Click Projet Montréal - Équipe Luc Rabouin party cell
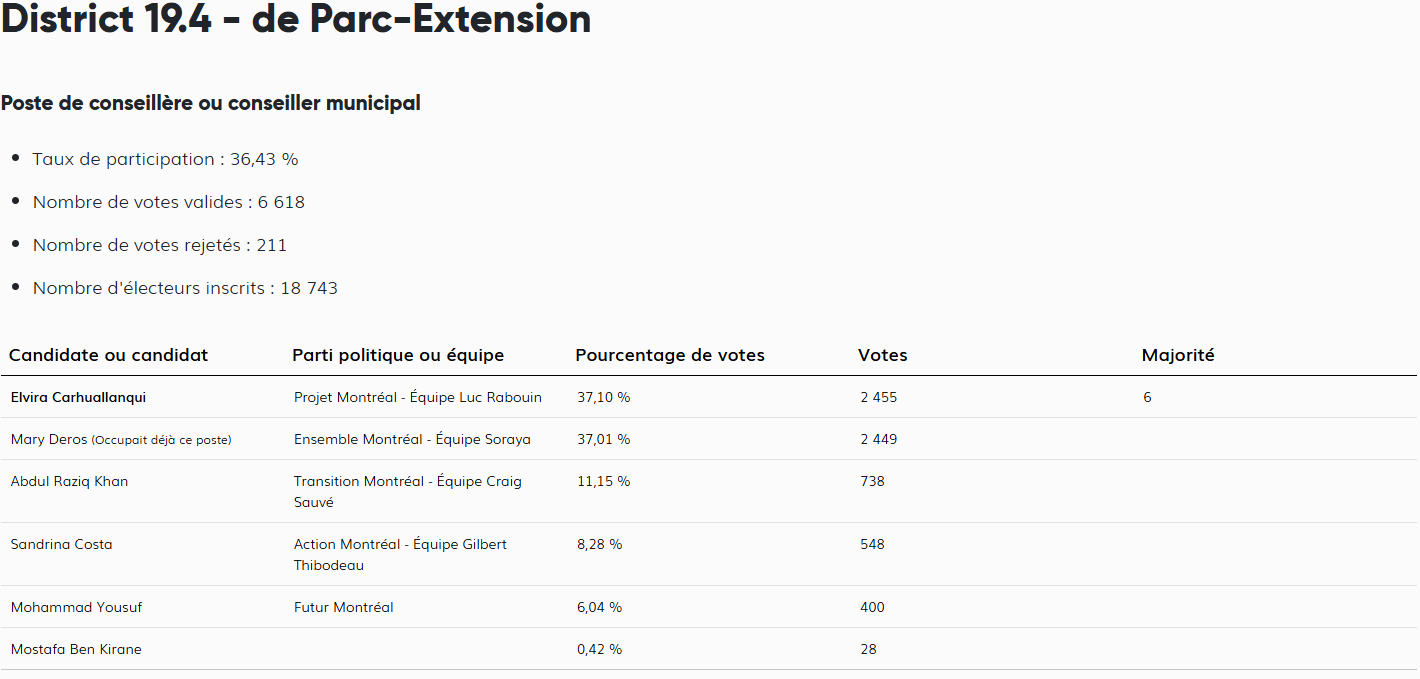This screenshot has height=679, width=1420. tap(418, 397)
